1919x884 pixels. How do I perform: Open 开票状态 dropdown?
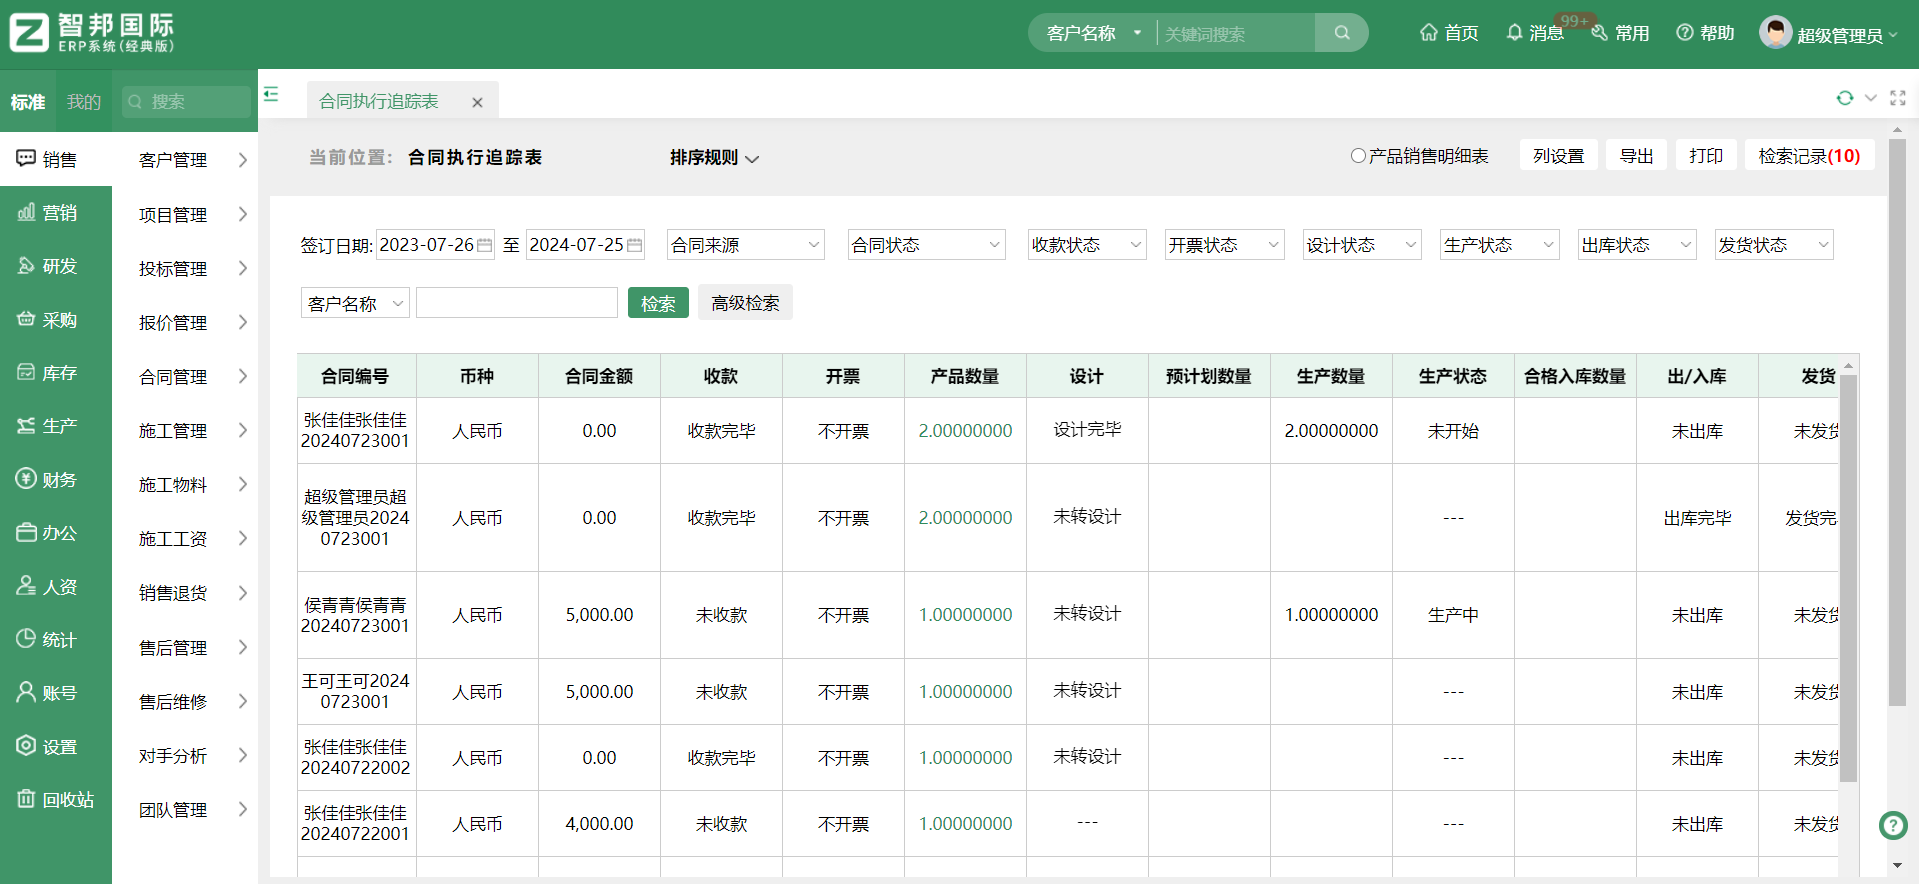point(1224,245)
